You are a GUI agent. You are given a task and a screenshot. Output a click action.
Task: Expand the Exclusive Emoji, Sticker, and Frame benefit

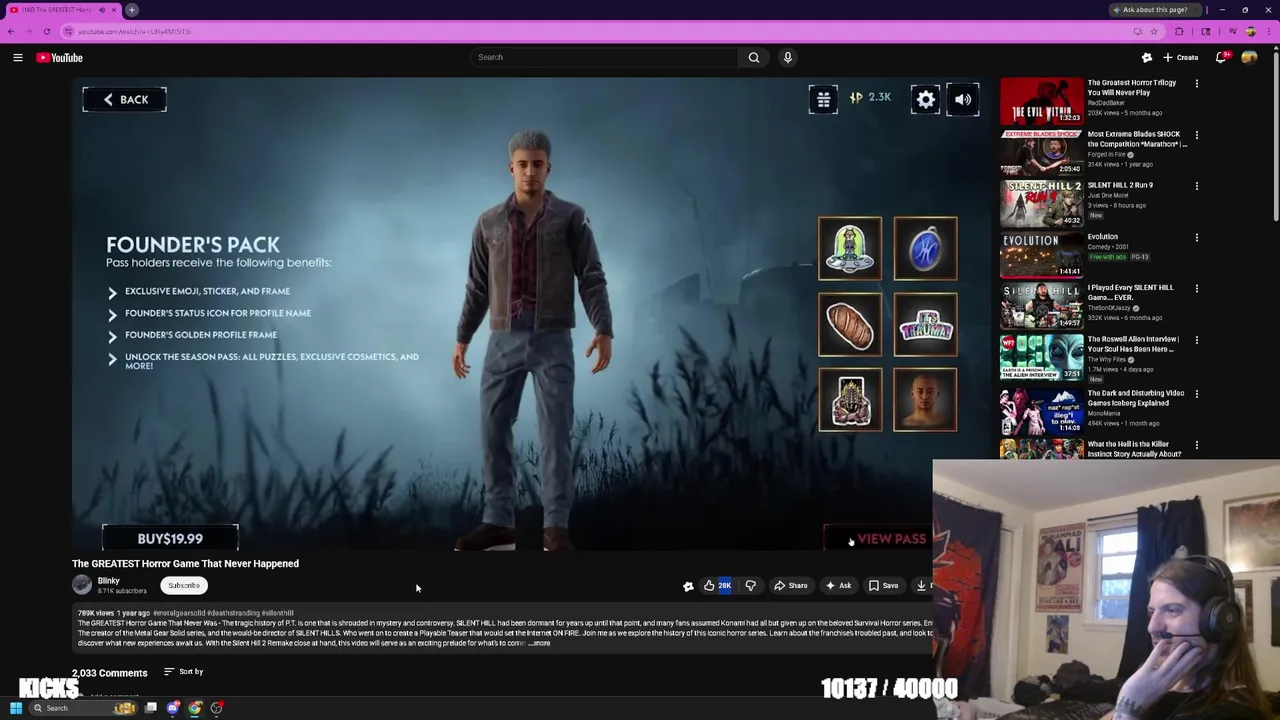(x=112, y=292)
